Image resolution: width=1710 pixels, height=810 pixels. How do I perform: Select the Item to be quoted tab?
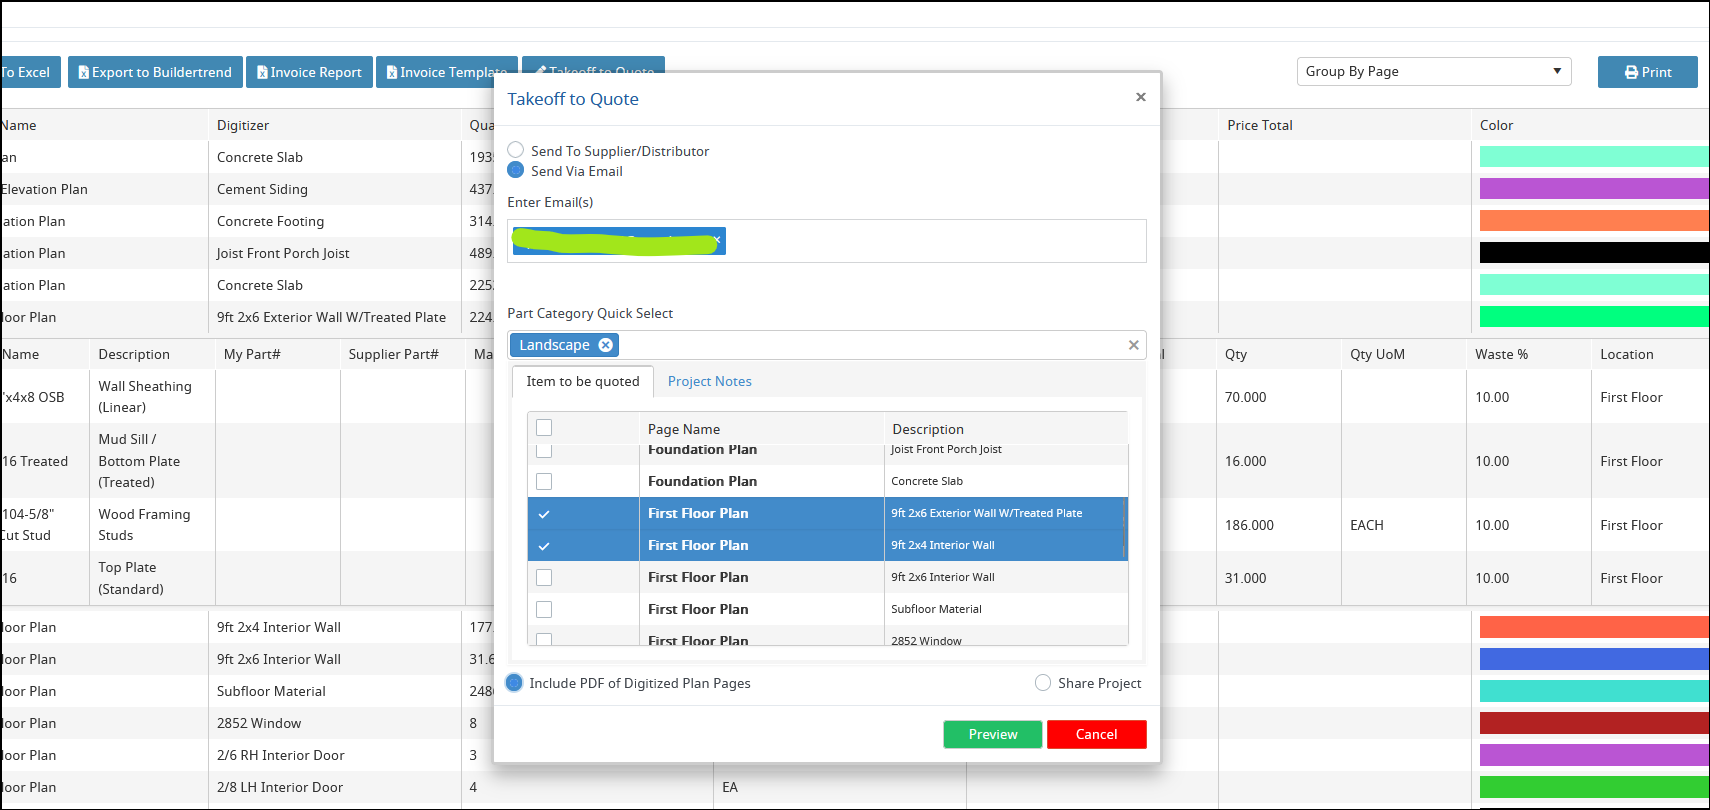pyautogui.click(x=583, y=381)
